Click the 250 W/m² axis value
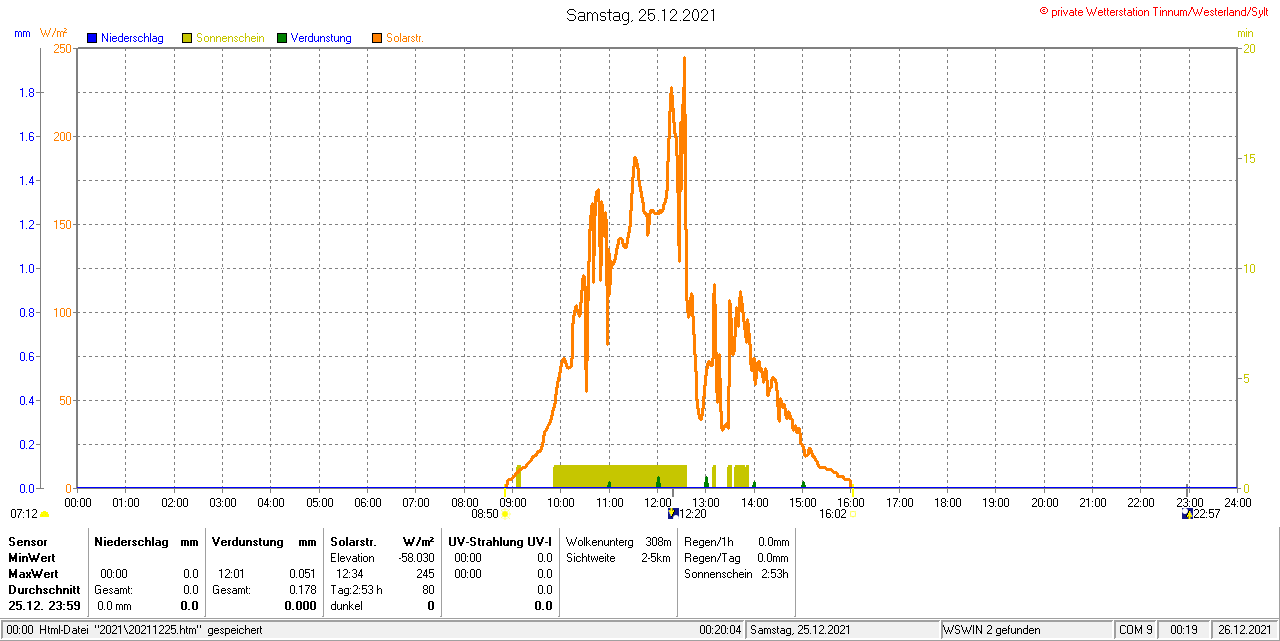The image size is (1280, 641). pyautogui.click(x=63, y=49)
